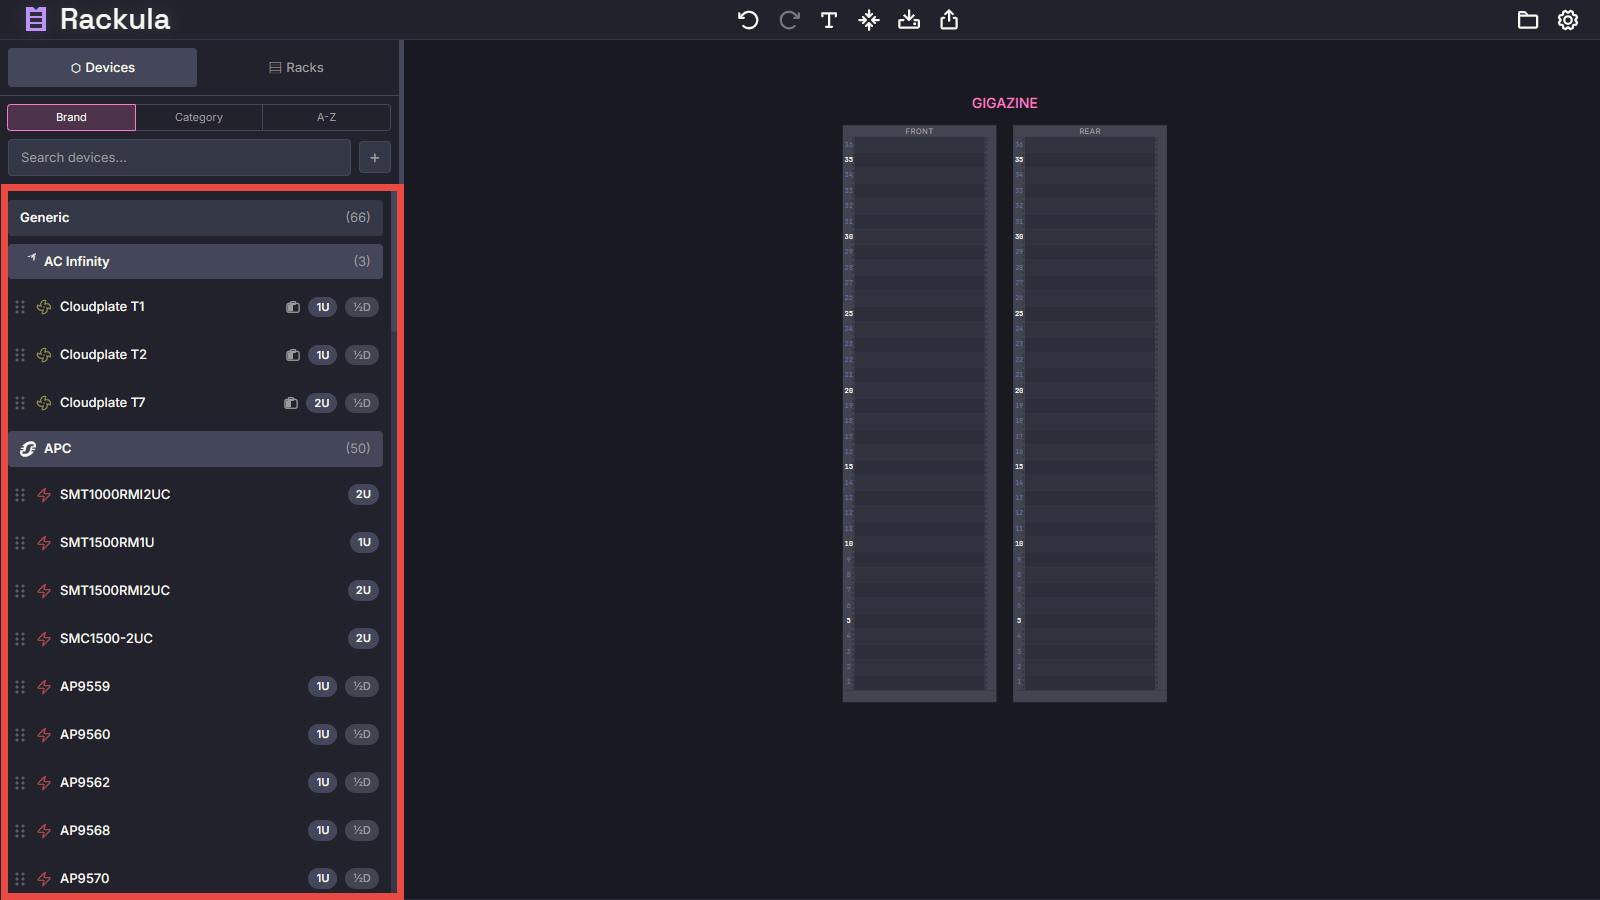The width and height of the screenshot is (1600, 900).
Task: Collapse the AC Infinity brand group
Action: (x=195, y=261)
